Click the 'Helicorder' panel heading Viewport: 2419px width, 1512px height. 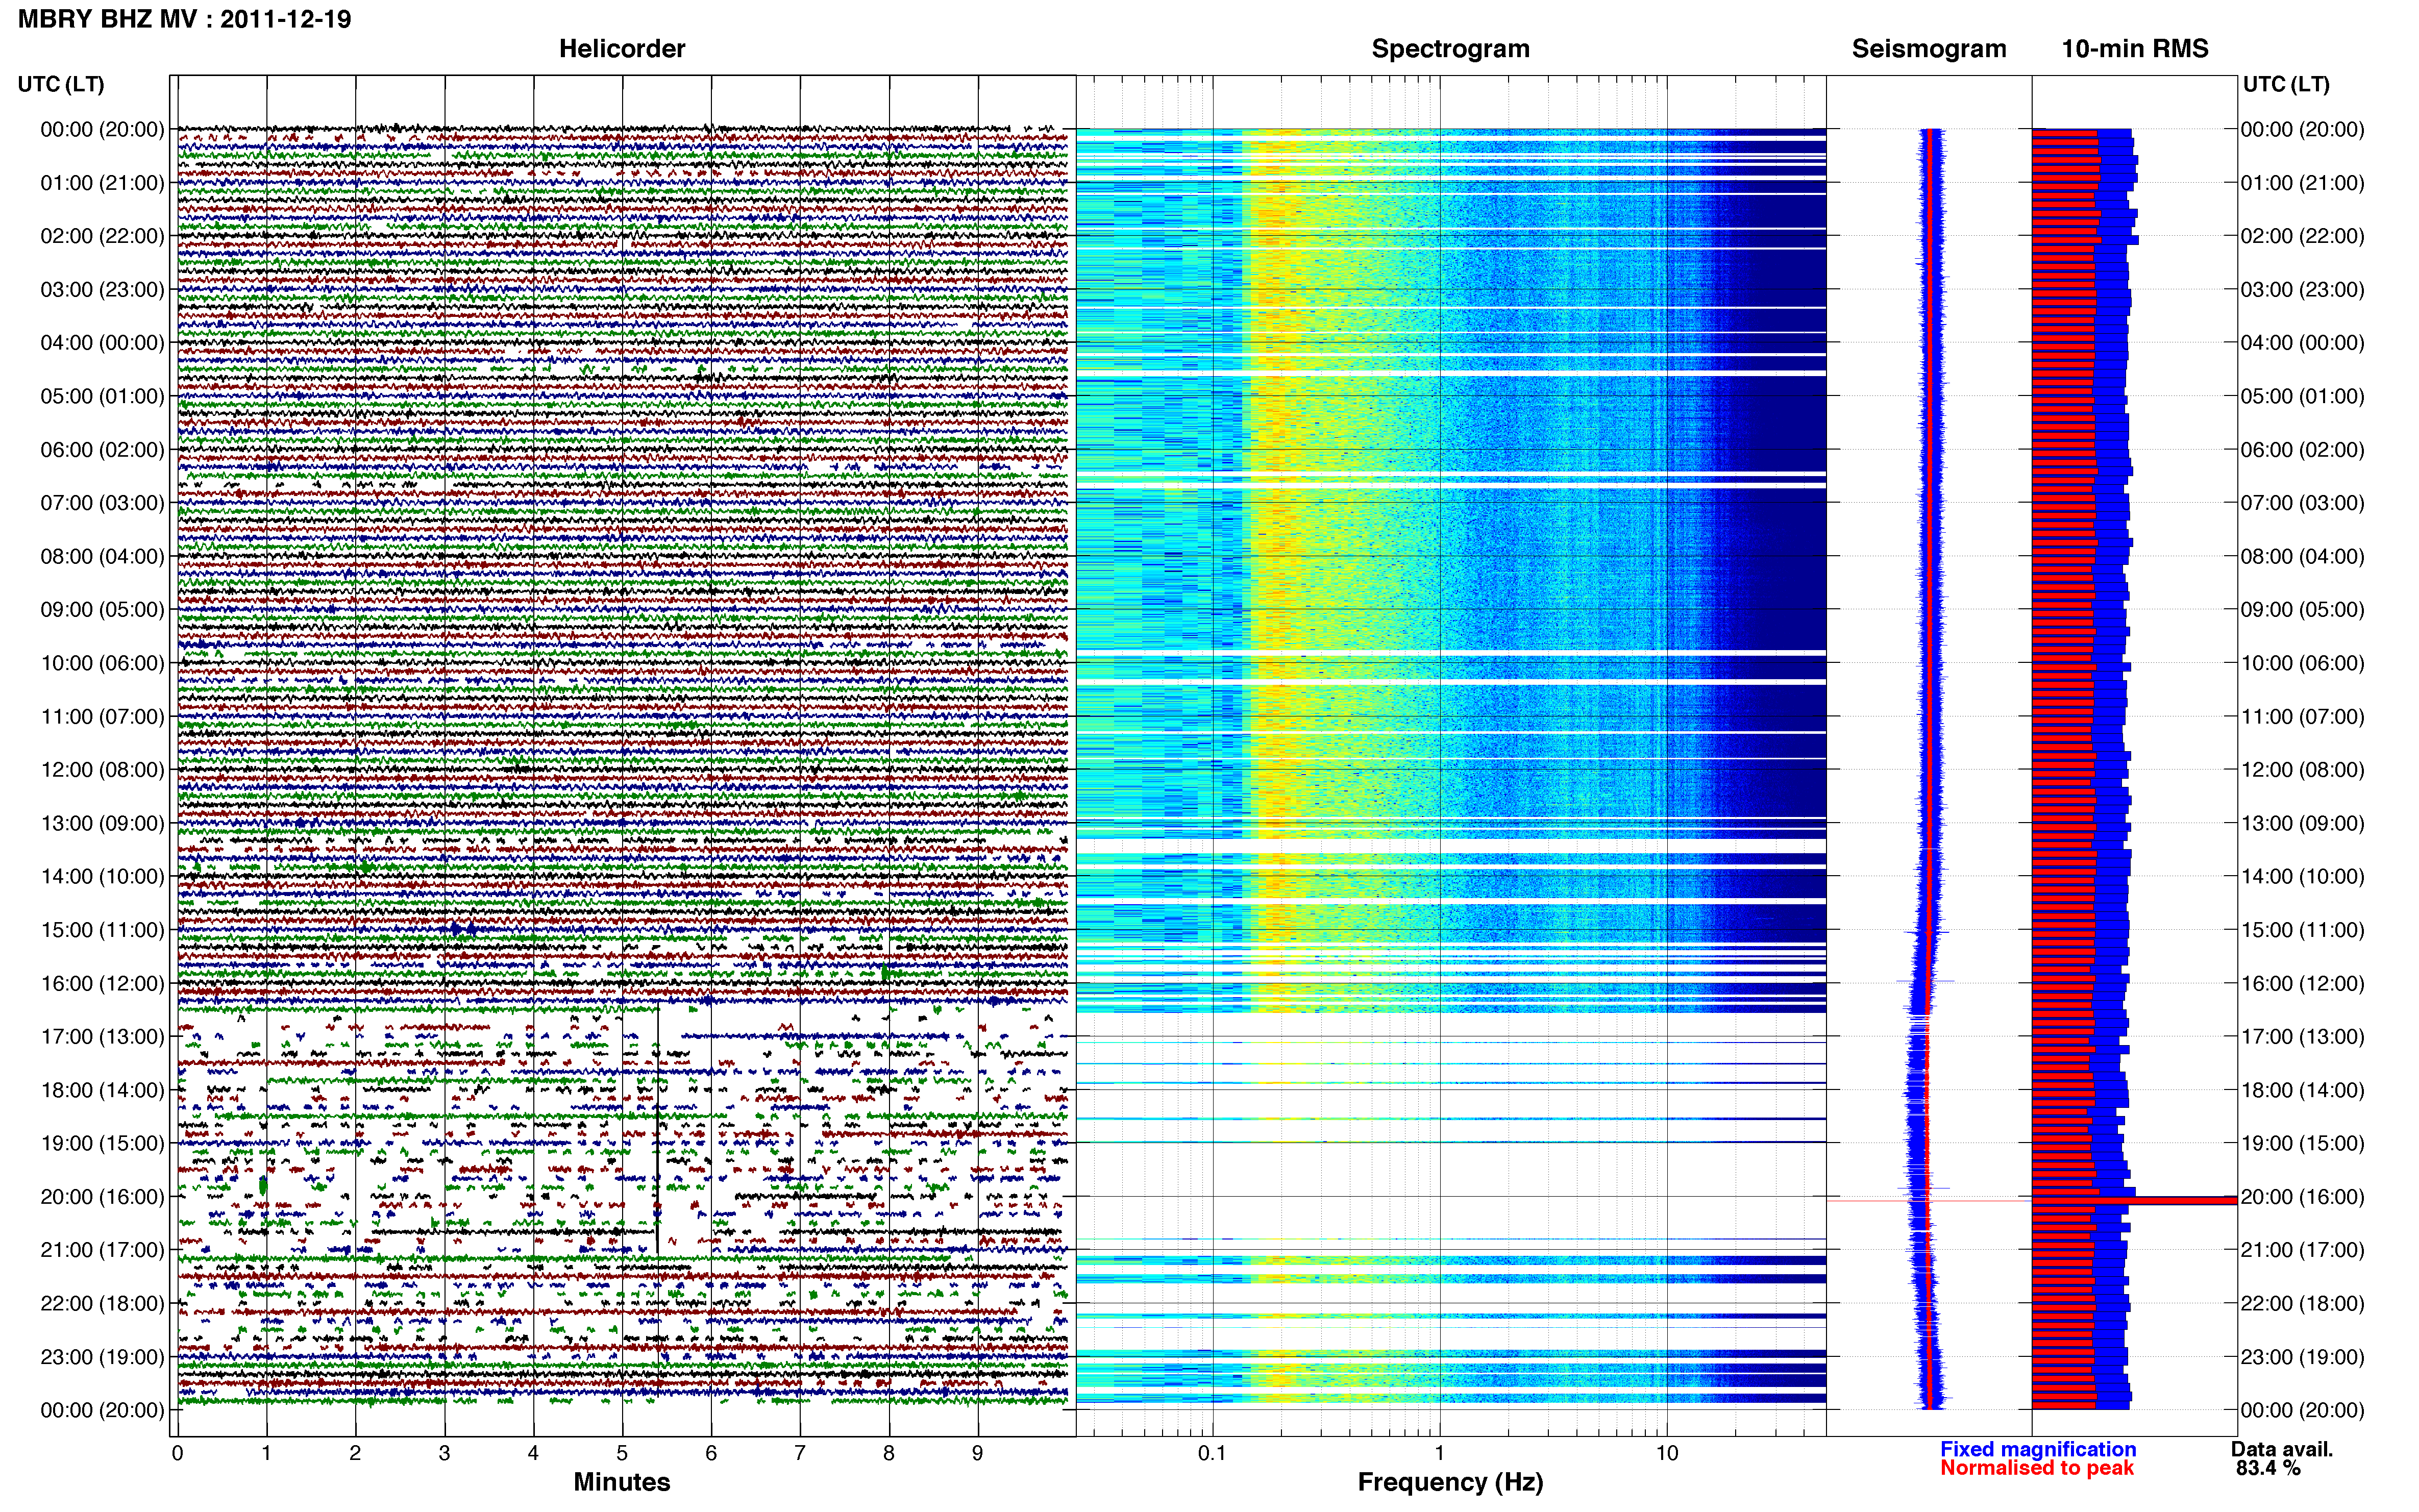pos(622,49)
